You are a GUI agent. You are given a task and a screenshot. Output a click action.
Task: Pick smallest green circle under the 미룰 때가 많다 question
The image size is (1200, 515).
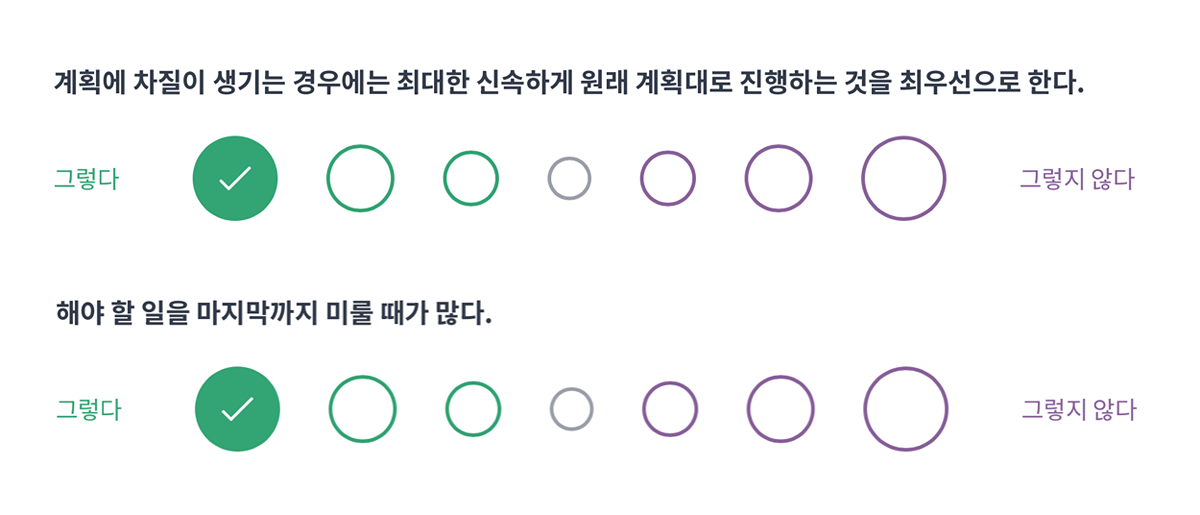tap(473, 409)
